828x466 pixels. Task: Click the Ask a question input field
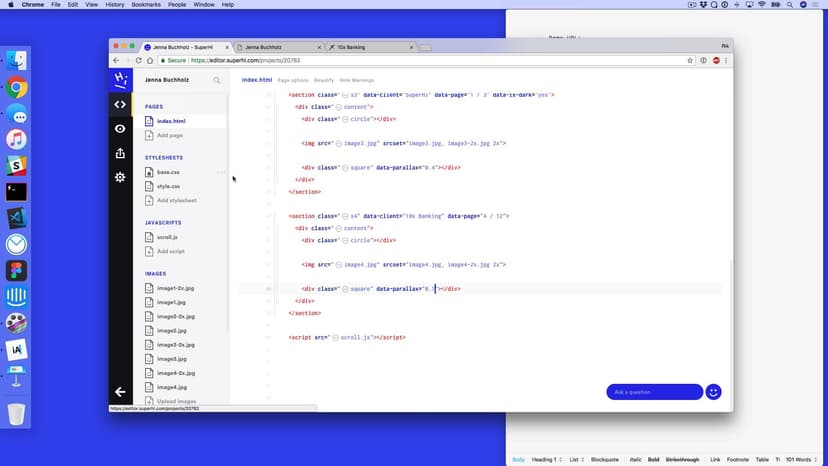[x=654, y=392]
